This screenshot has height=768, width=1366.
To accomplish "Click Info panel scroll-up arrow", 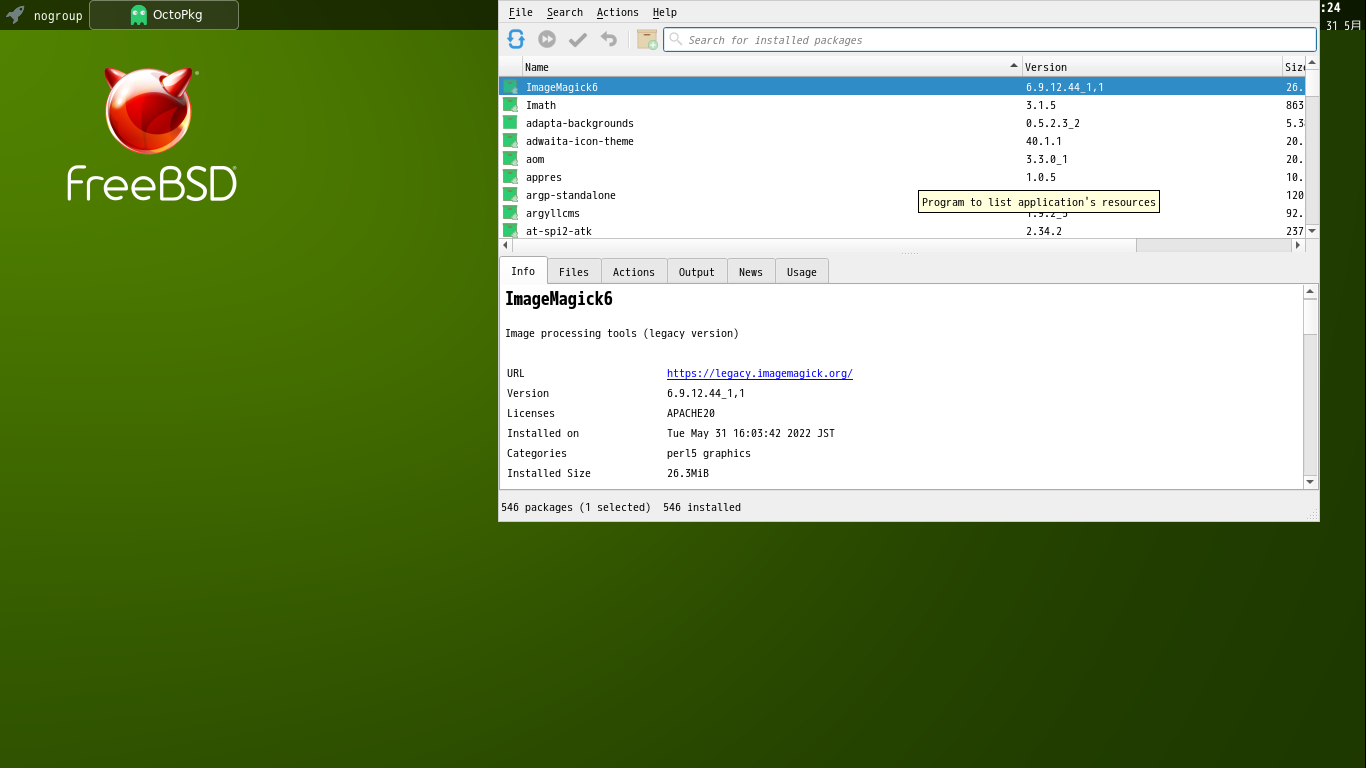I will [x=1311, y=291].
